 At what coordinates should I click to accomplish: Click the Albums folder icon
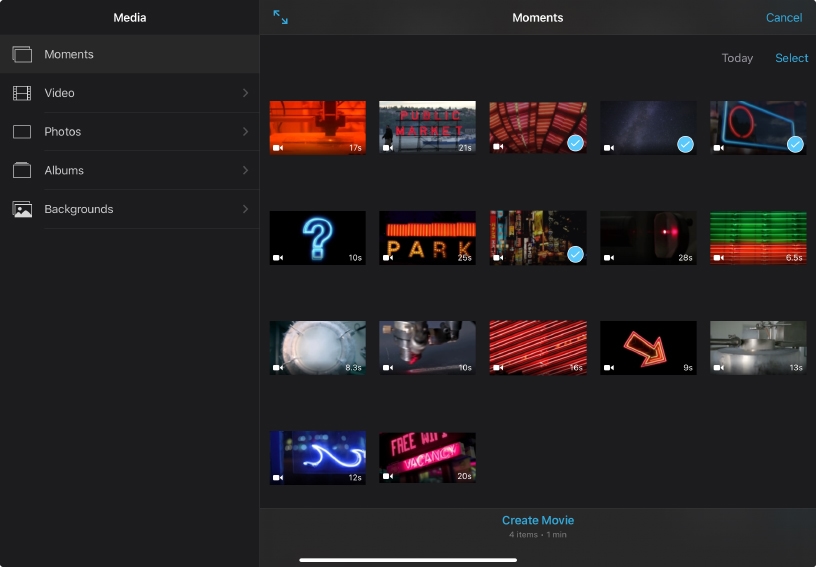[x=22, y=170]
